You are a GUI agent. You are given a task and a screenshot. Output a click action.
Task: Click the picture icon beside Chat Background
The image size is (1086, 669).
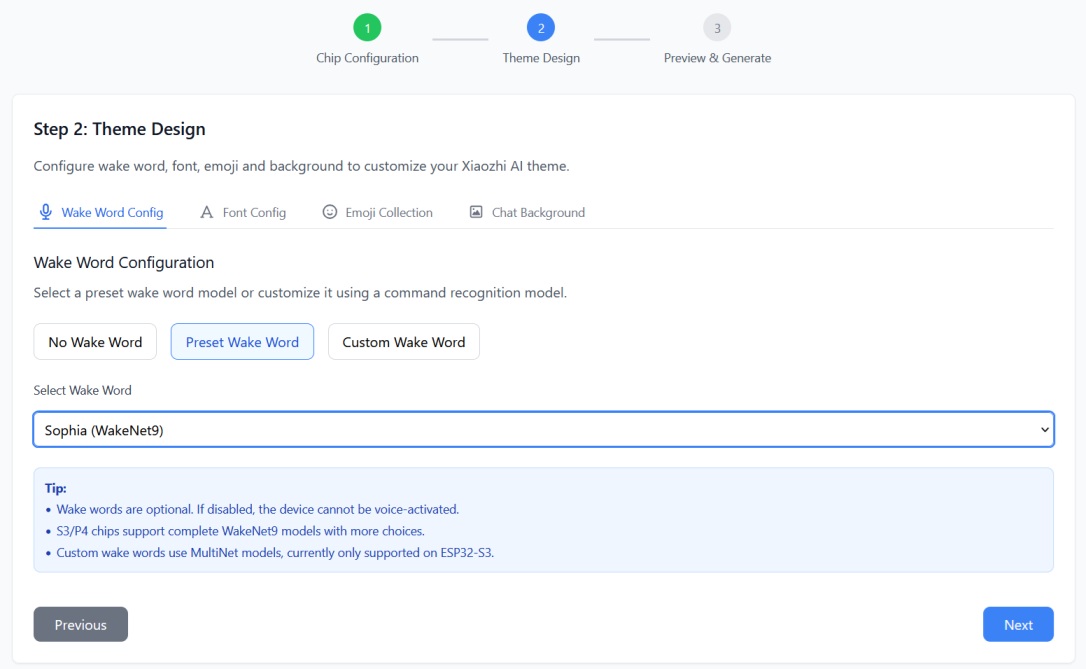tap(476, 212)
